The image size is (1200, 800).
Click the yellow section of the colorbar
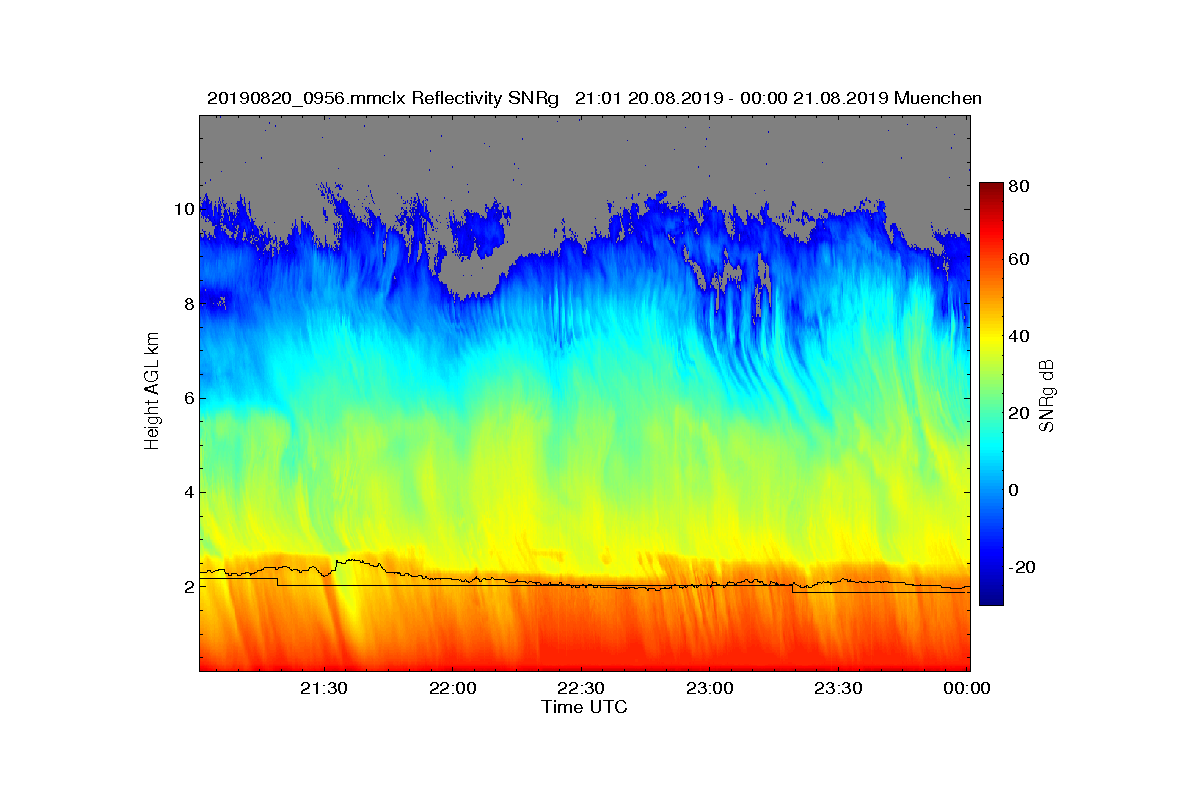tap(991, 340)
